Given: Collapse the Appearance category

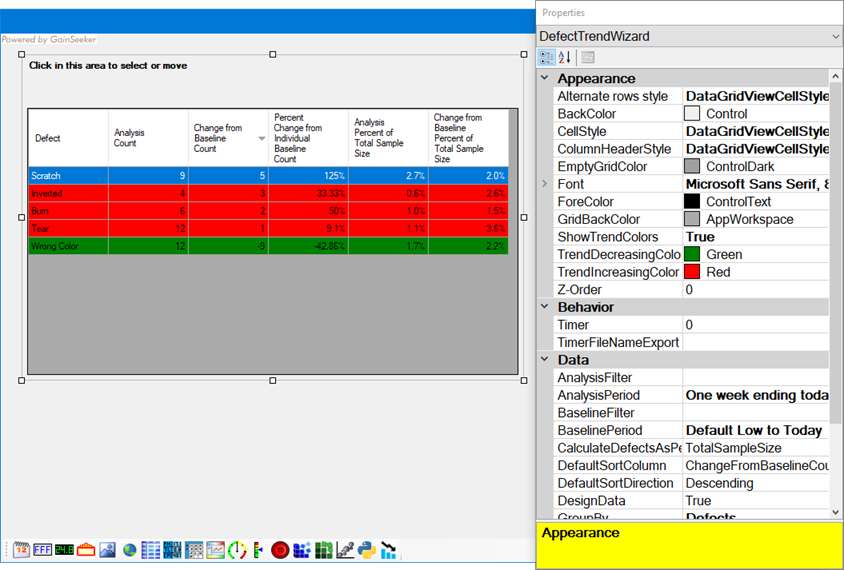Looking at the screenshot, I should [x=545, y=78].
